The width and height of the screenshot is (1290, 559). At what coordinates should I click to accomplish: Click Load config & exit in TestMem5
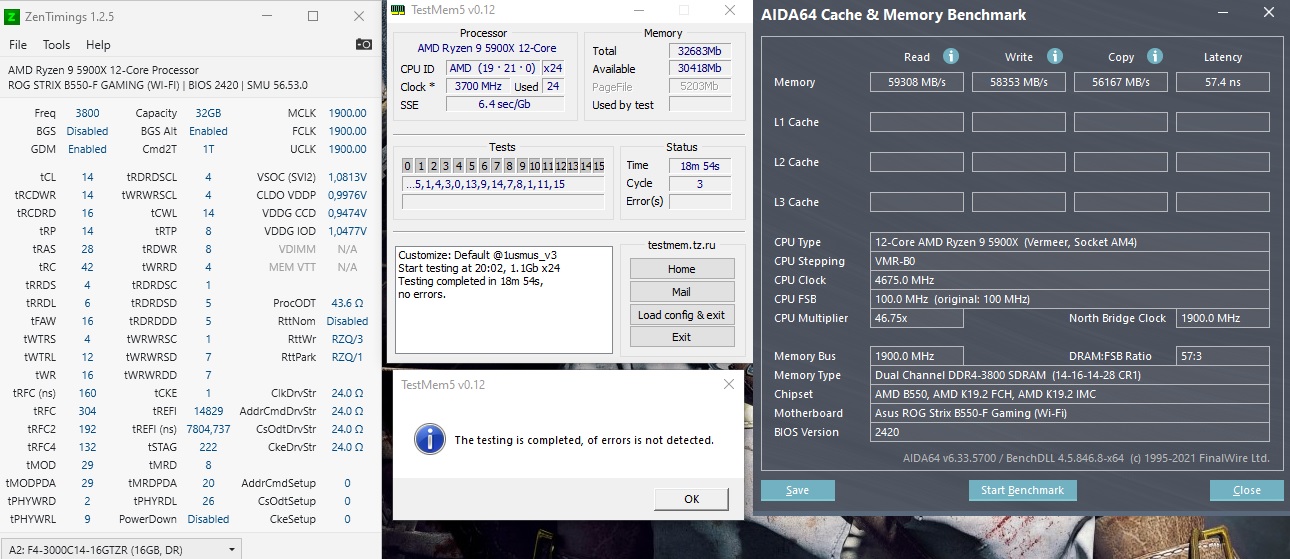point(681,315)
